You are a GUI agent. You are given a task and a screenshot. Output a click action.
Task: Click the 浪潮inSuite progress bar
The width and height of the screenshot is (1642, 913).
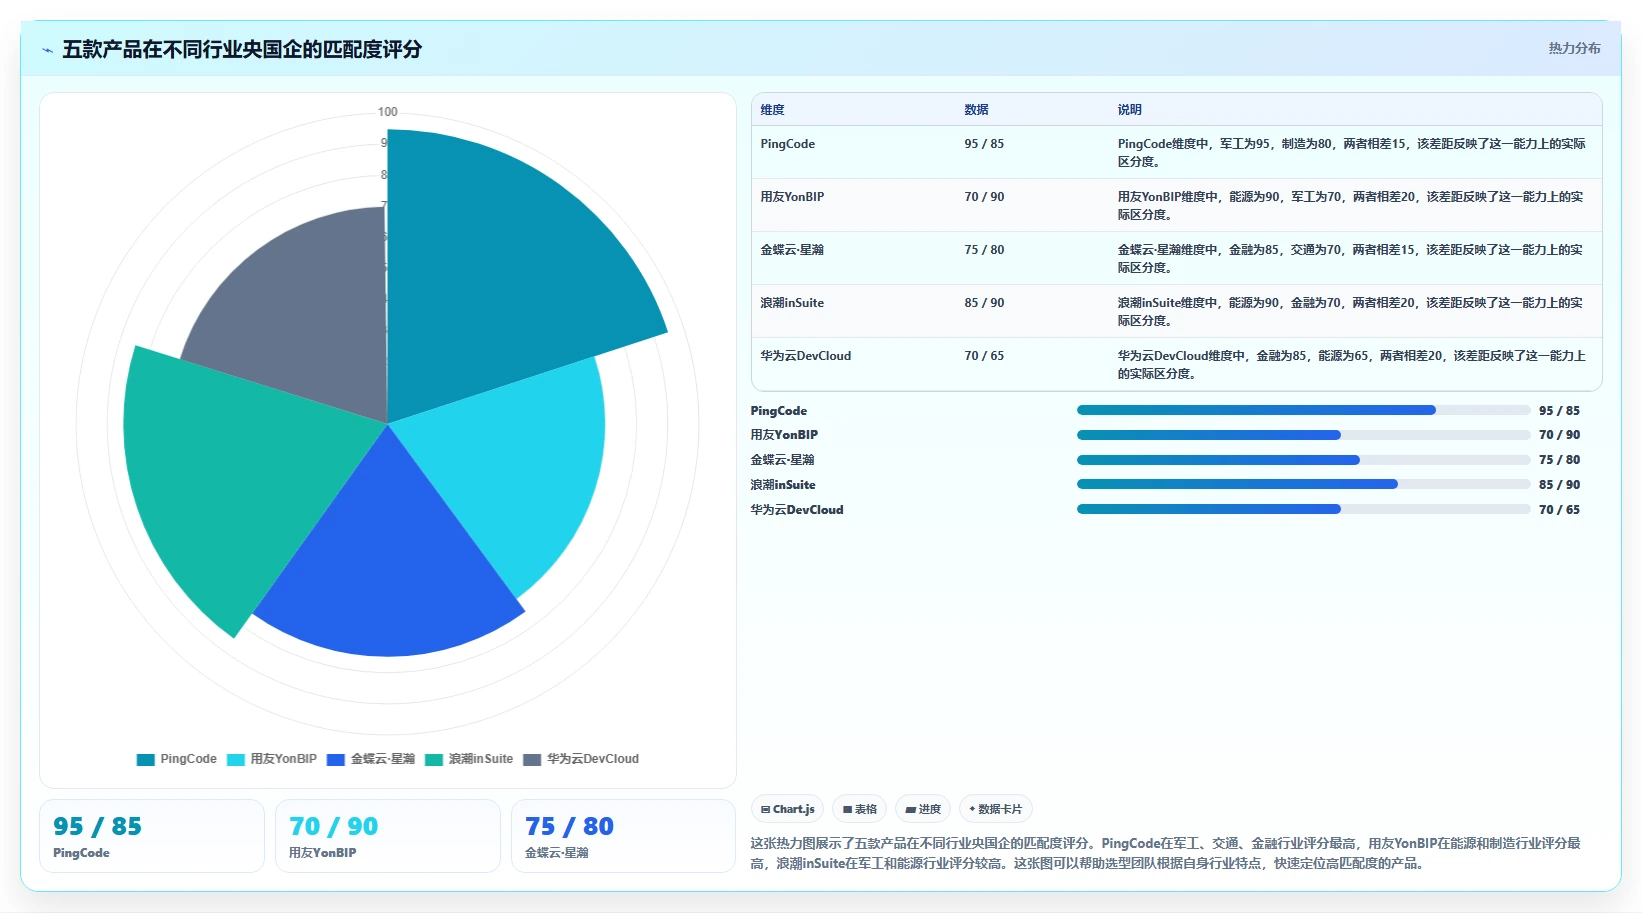click(1303, 484)
